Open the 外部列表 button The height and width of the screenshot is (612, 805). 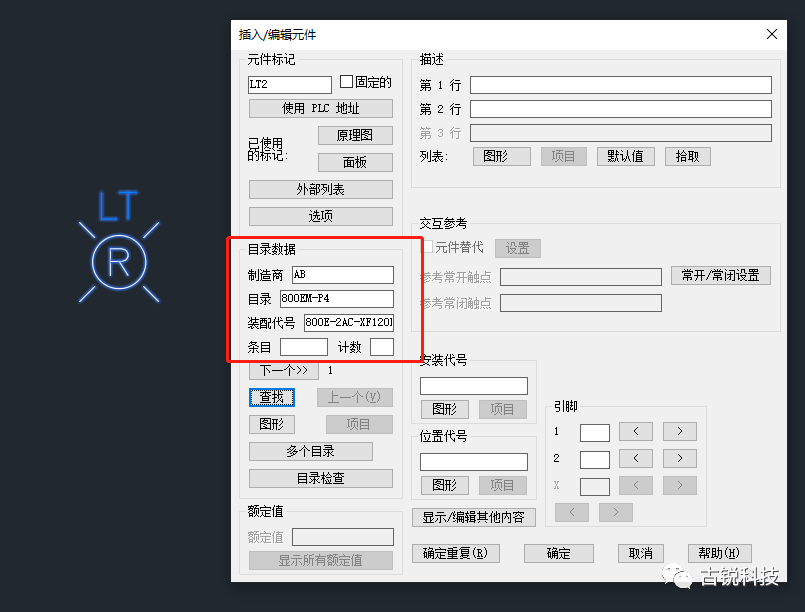click(x=320, y=189)
